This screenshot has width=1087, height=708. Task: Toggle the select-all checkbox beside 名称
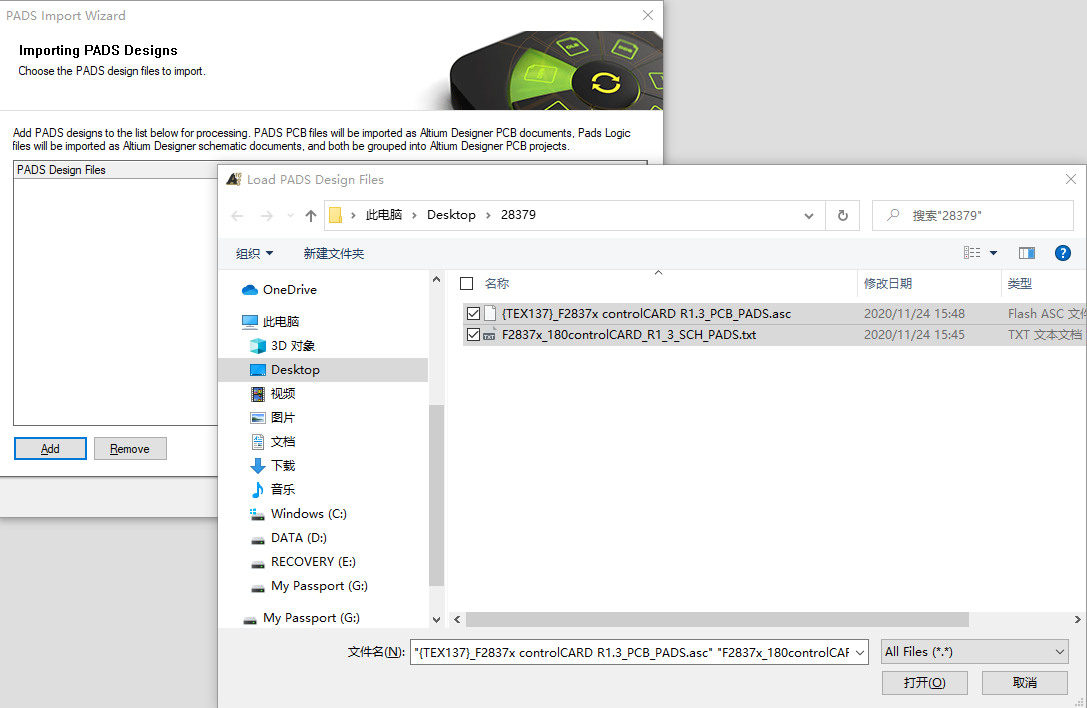click(x=467, y=284)
